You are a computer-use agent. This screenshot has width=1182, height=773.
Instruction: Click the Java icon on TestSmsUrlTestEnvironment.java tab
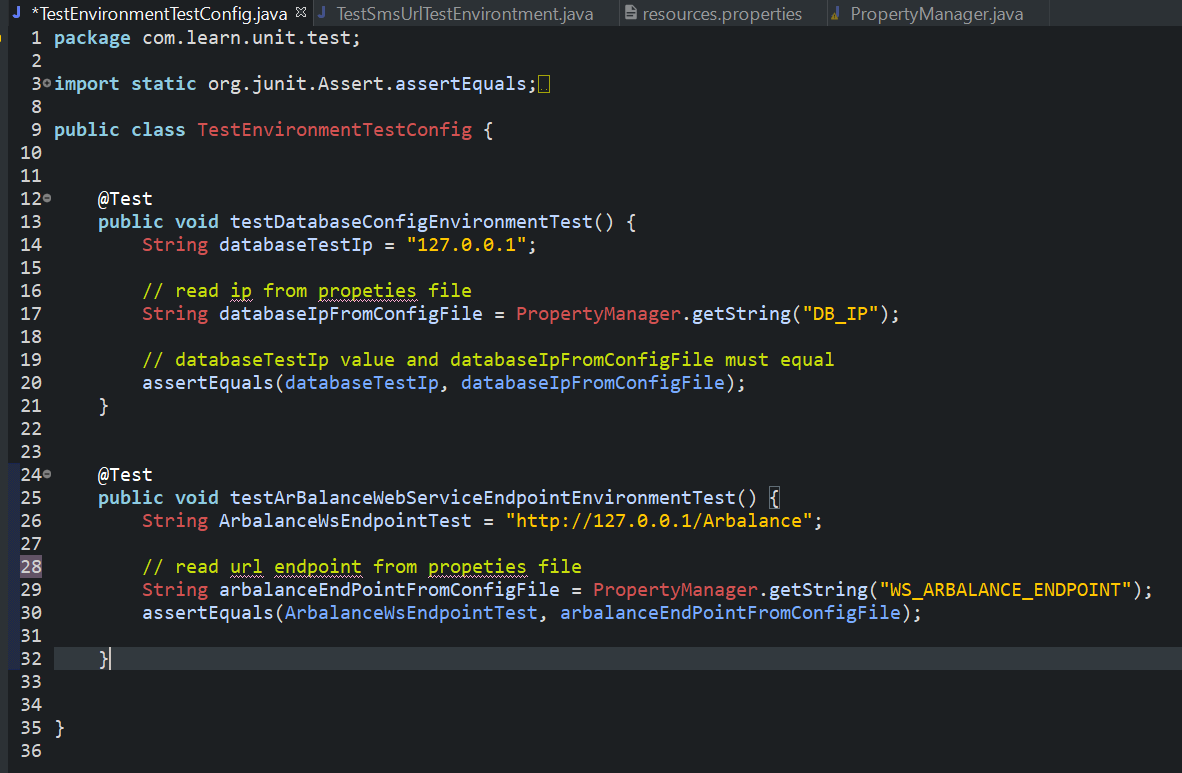point(320,14)
